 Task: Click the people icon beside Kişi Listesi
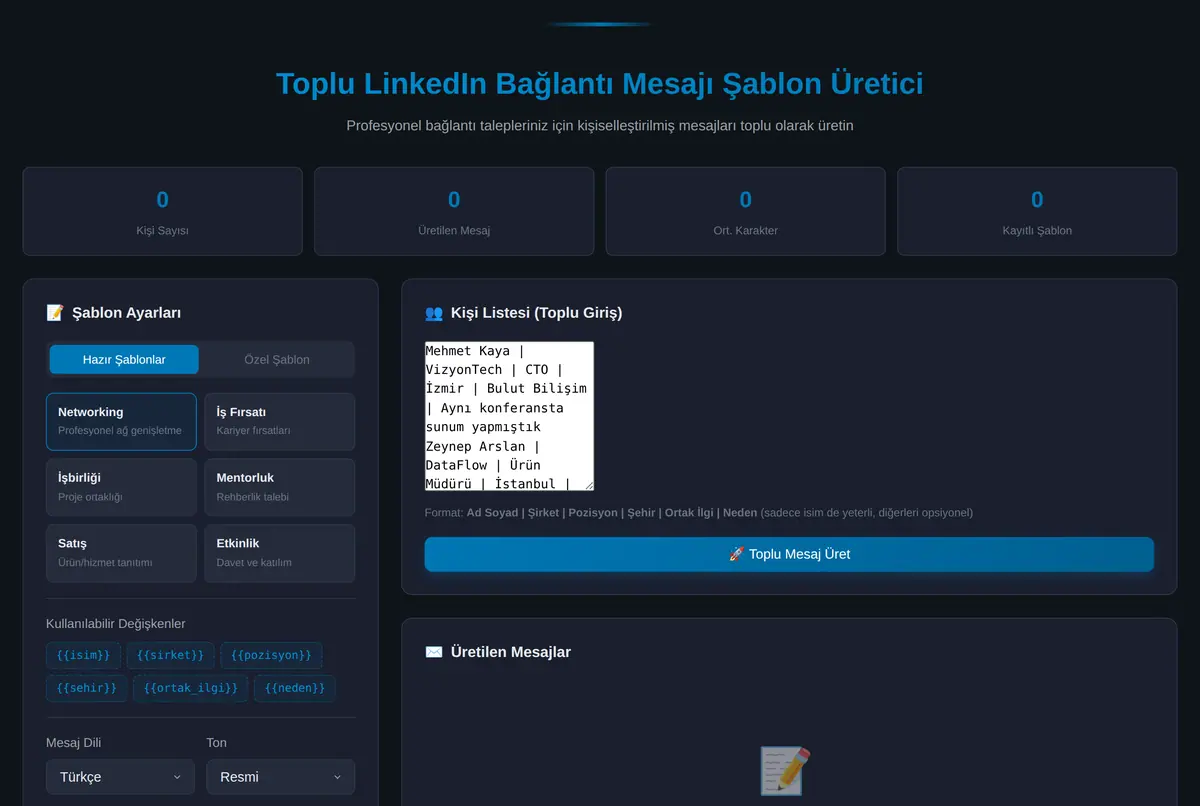[434, 313]
